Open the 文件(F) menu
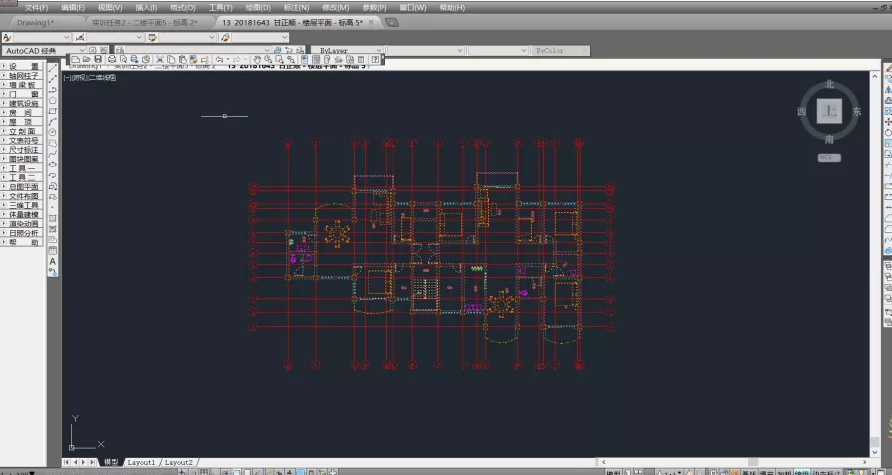Screen dimensions: 892x475 (x=36, y=7)
